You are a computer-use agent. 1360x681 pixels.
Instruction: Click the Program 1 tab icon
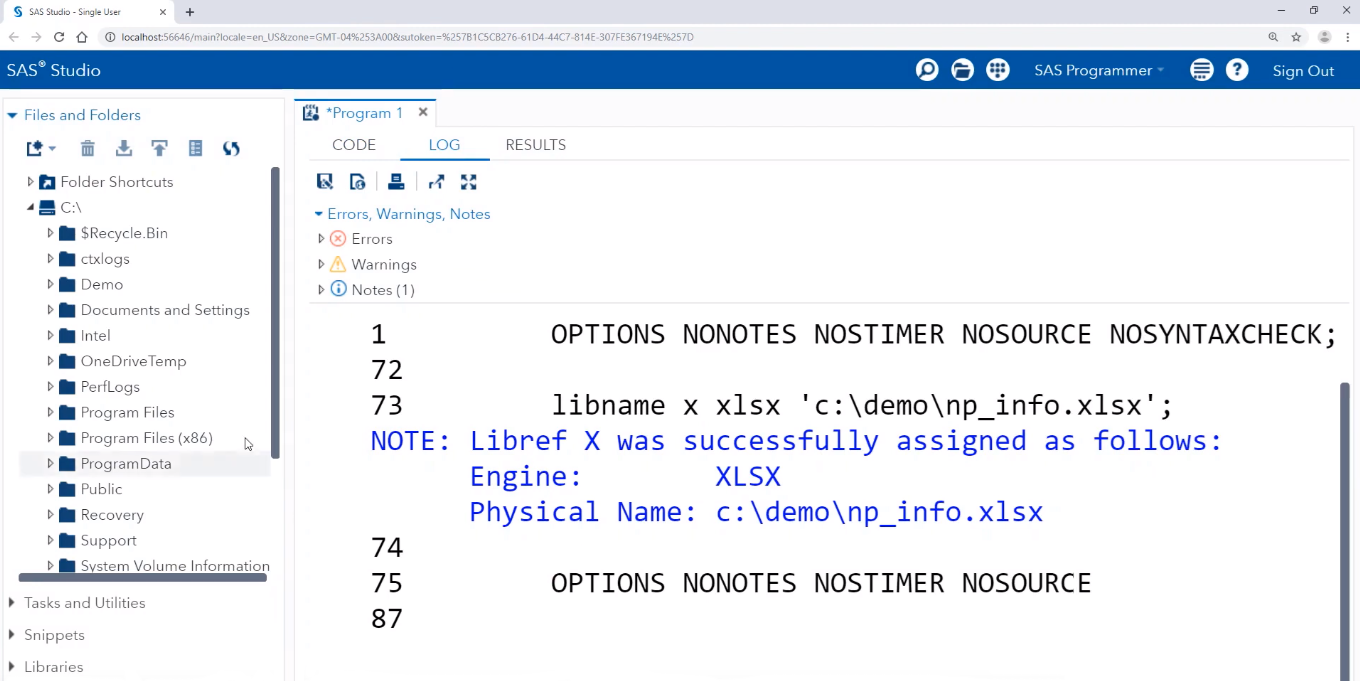click(311, 113)
